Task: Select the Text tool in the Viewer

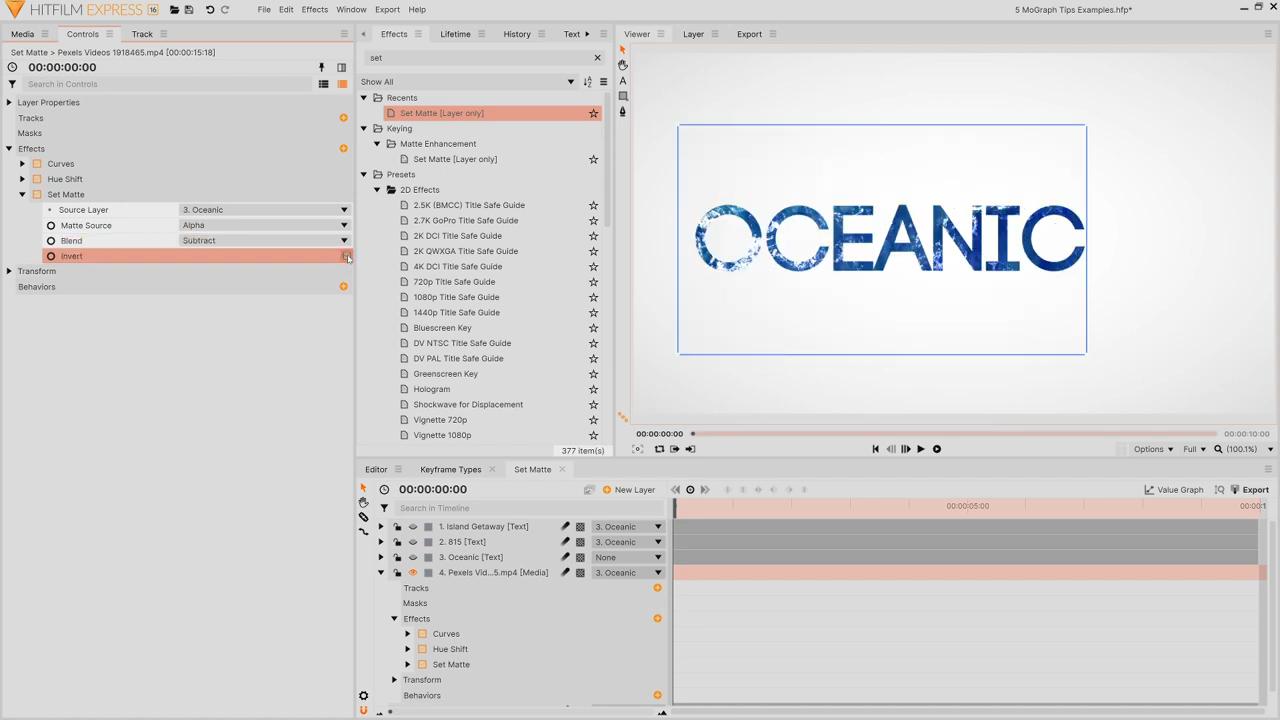Action: pyautogui.click(x=623, y=81)
